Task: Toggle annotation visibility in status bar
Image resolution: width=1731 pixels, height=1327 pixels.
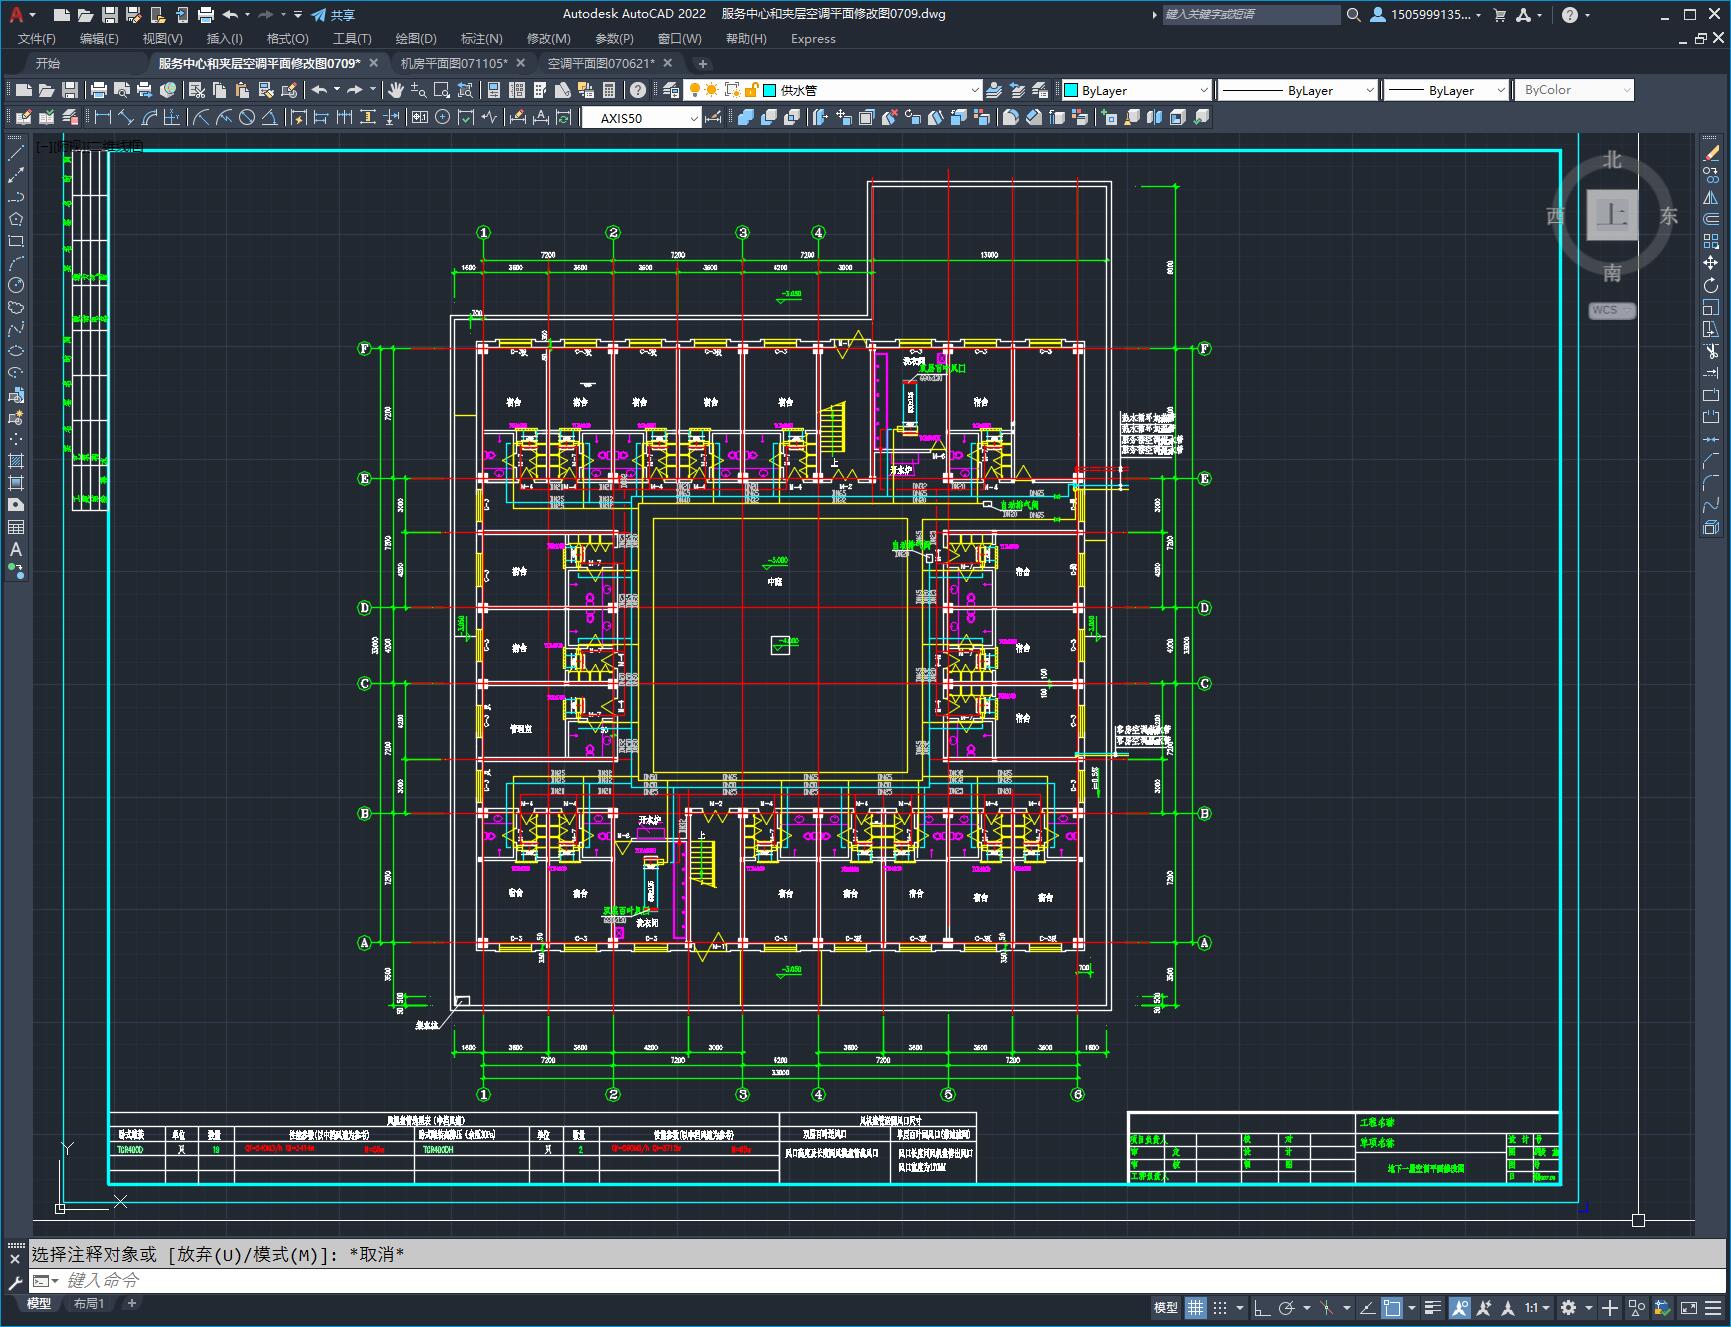Action: click(1460, 1307)
